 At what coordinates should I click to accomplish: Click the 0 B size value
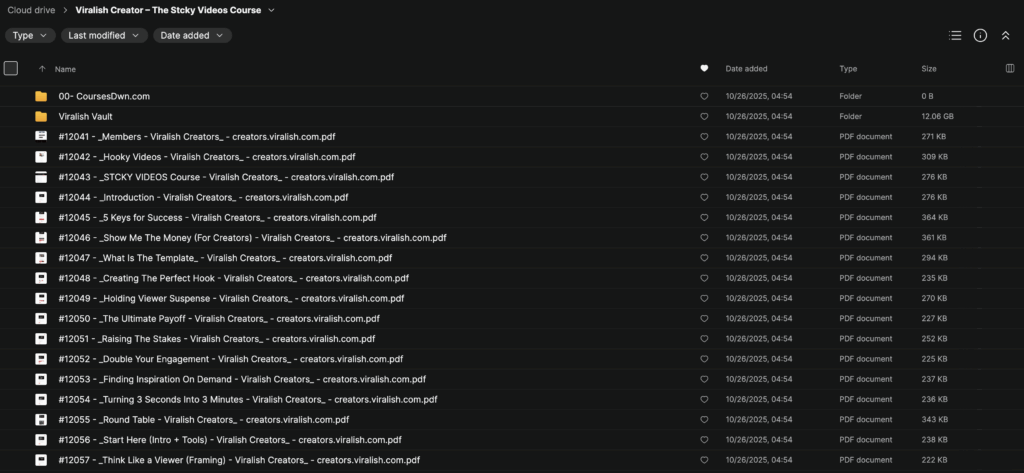pos(927,96)
